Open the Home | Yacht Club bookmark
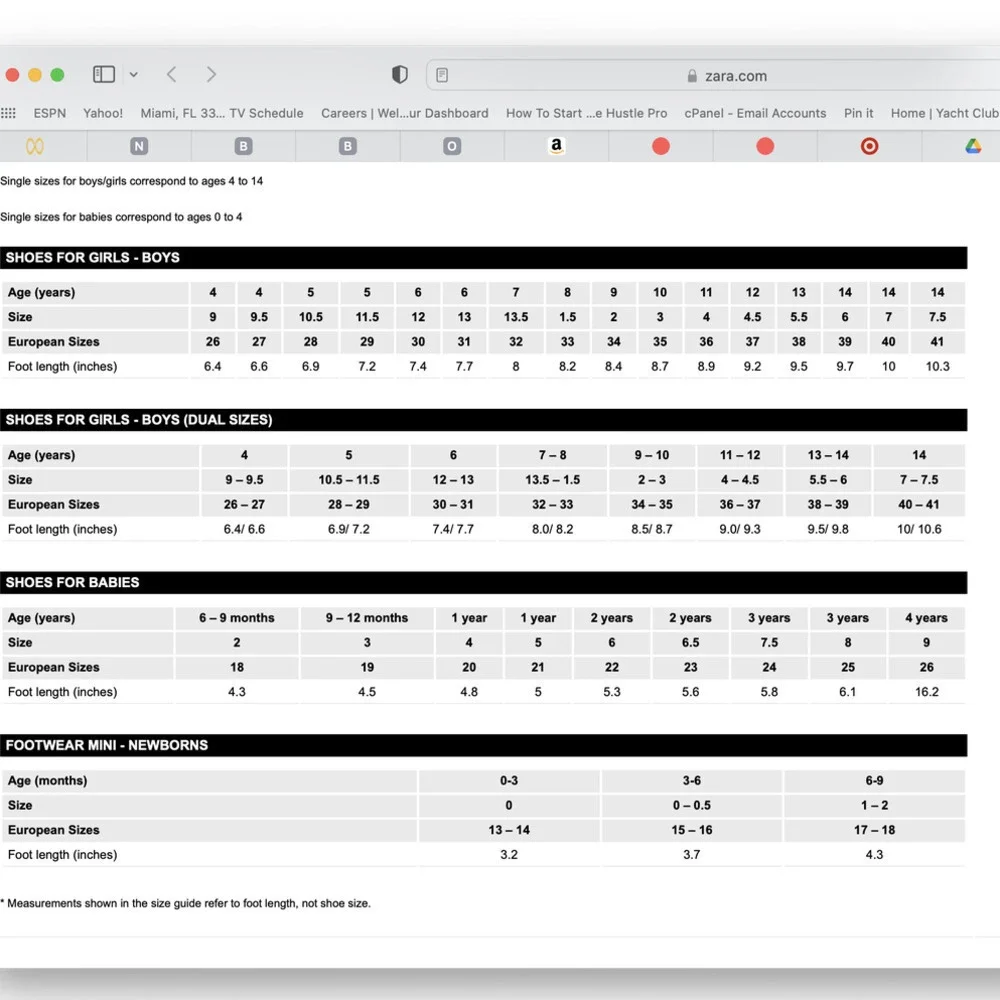Screen dimensions: 1000x1000 coord(945,113)
